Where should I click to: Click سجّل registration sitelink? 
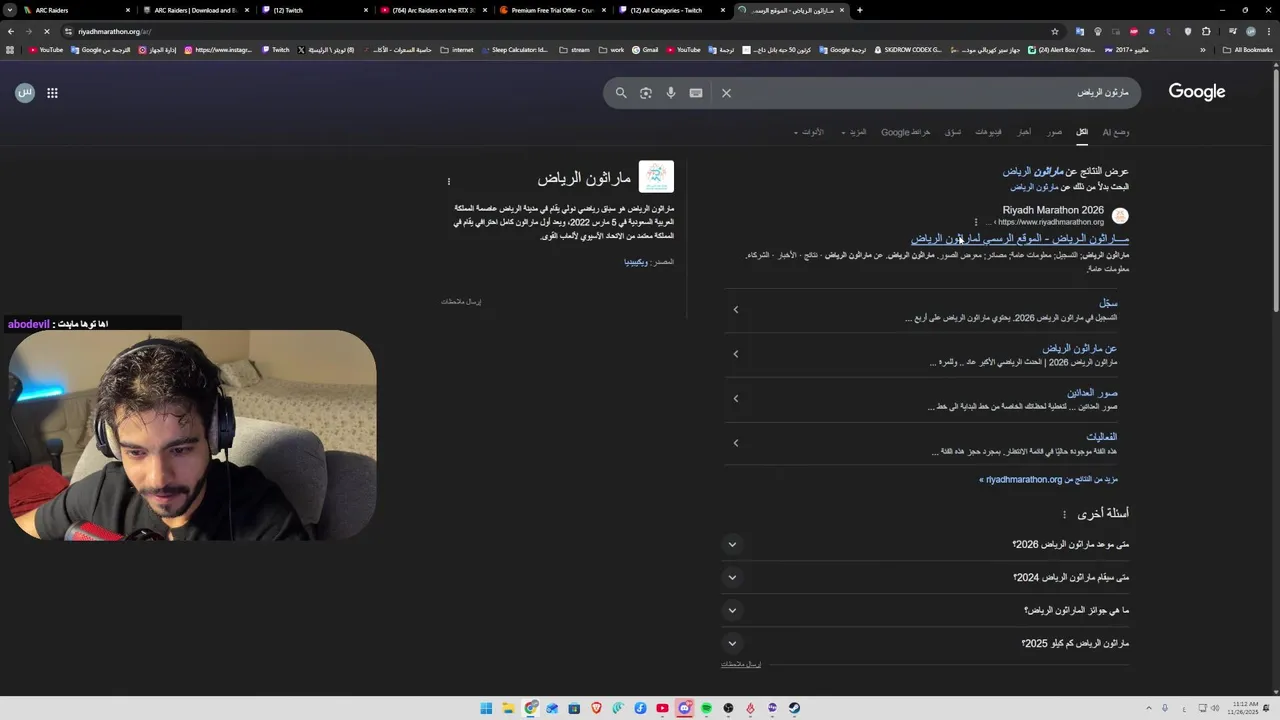click(1108, 303)
